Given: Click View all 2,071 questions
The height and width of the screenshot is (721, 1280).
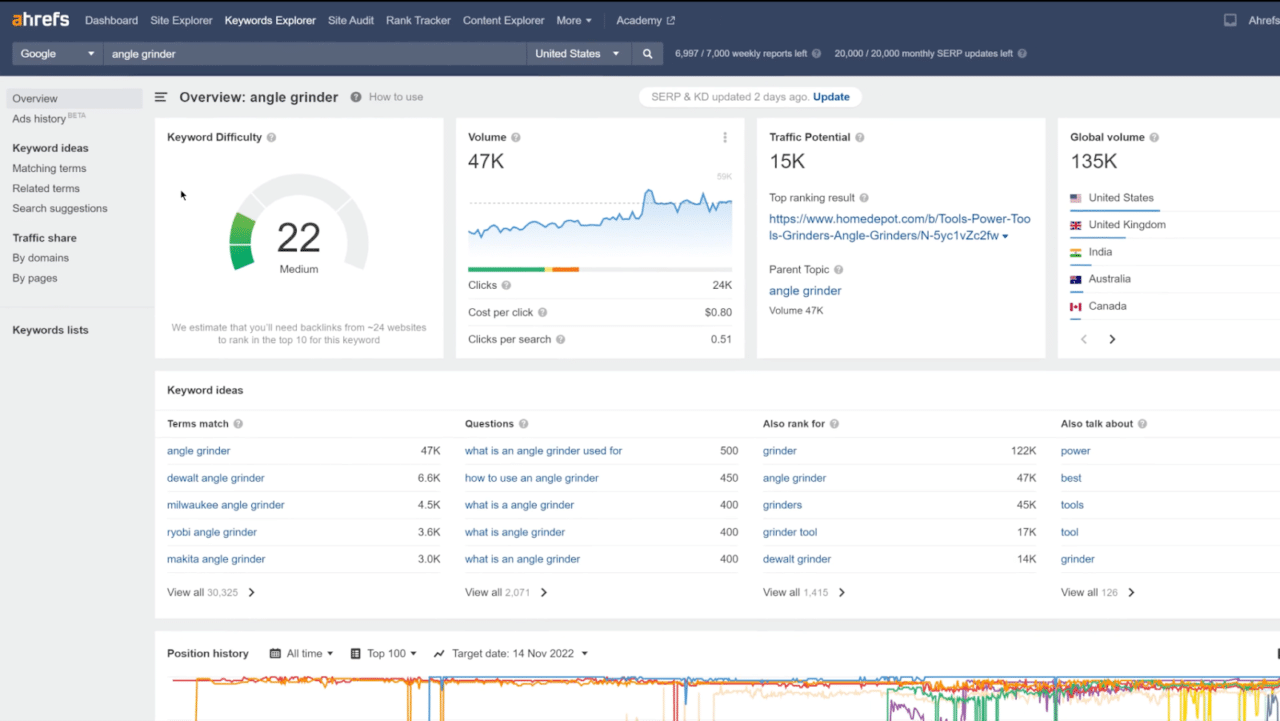Looking at the screenshot, I should [x=506, y=592].
